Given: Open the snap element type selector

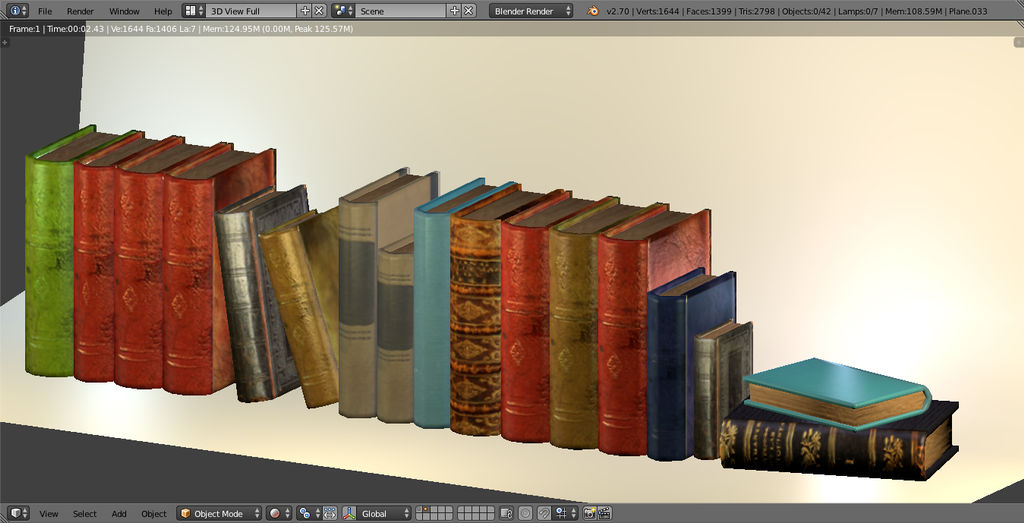Looking at the screenshot, I should pos(565,513).
